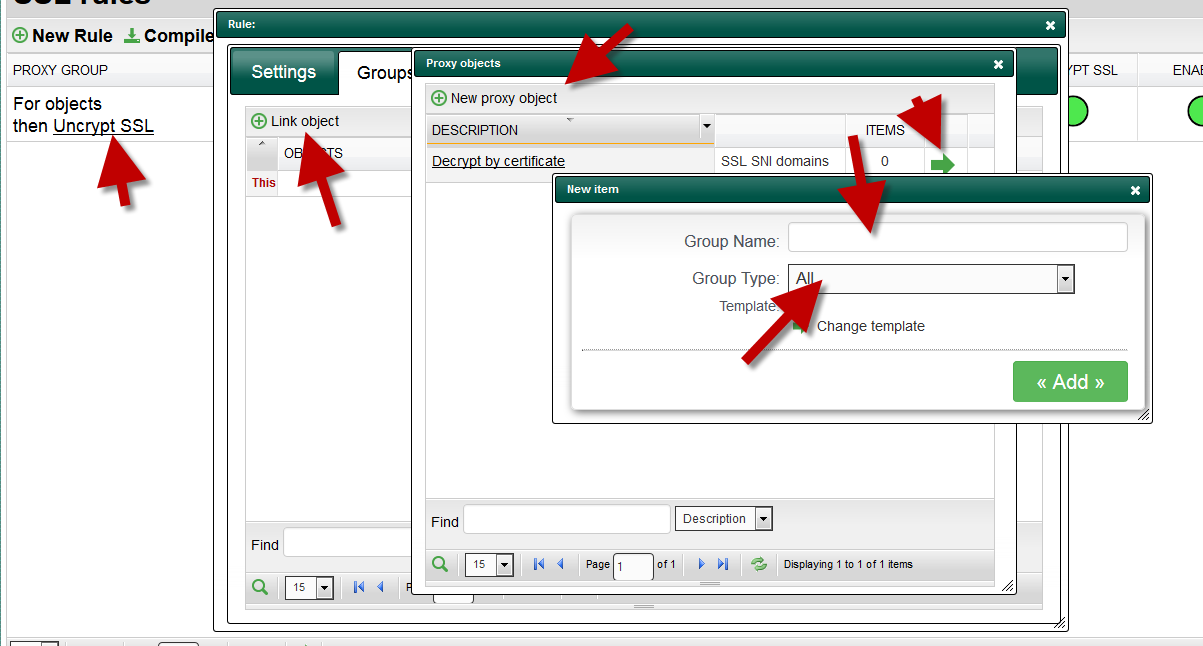Click the ITEMS column header
Image resolution: width=1203 pixels, height=646 pixels.
click(885, 130)
